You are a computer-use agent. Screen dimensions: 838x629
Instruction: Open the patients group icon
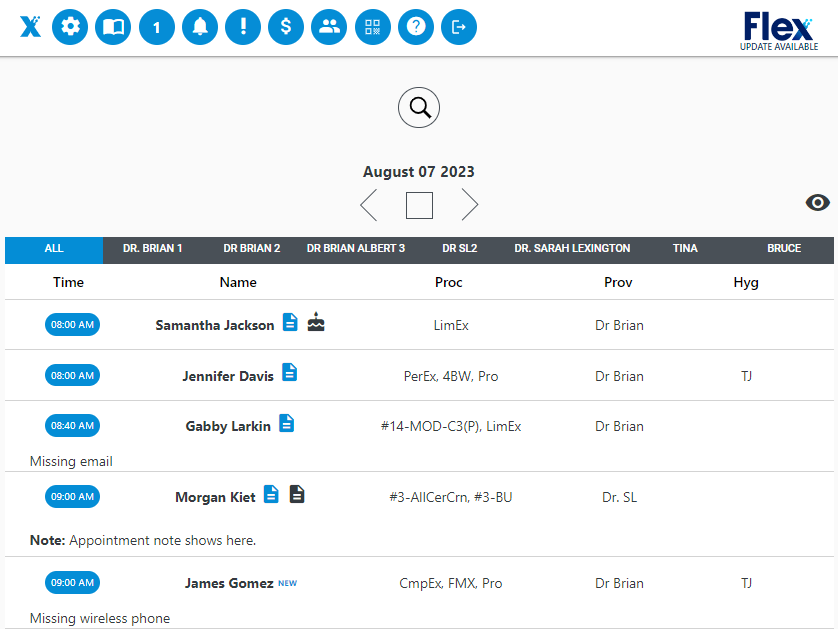click(x=329, y=27)
